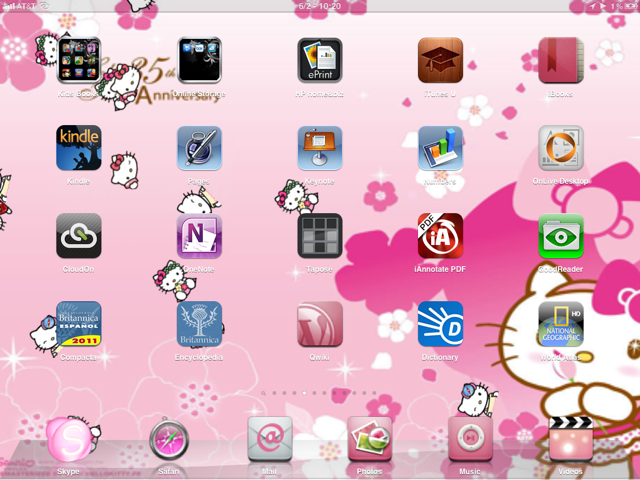Tap the battery percentage indicator
The width and height of the screenshot is (640, 480).
point(616,6)
